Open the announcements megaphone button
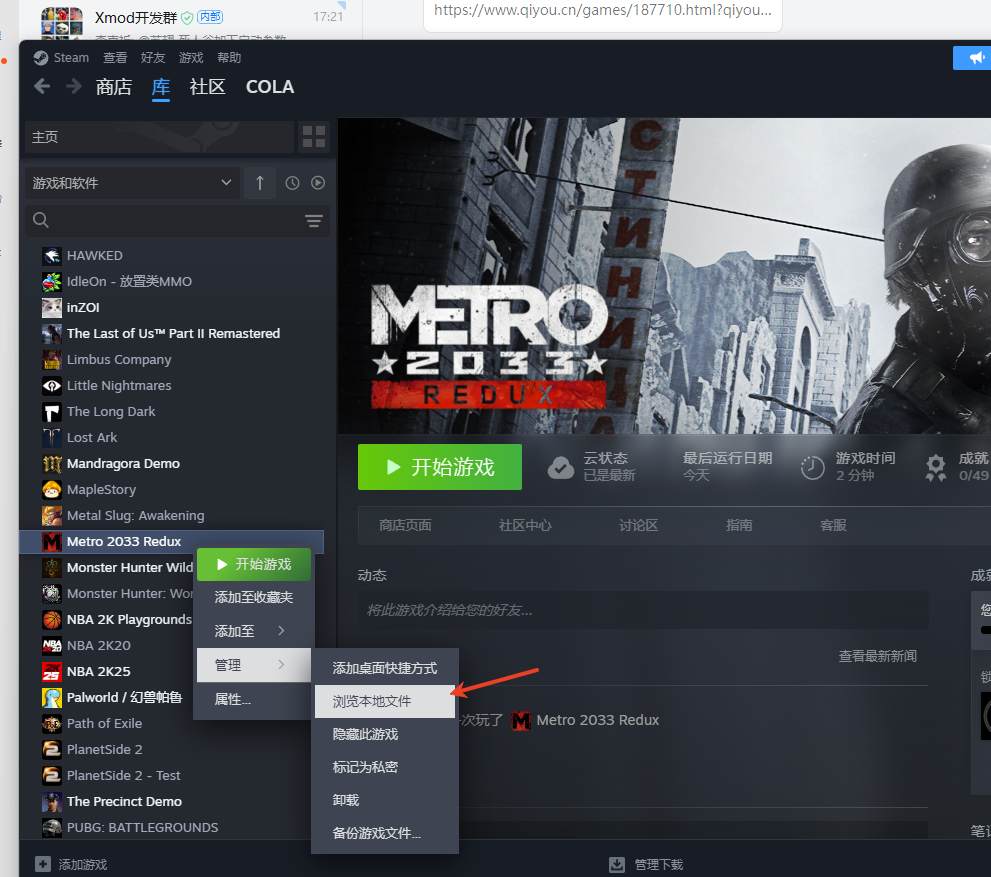This screenshot has height=877, width=991. click(x=976, y=58)
